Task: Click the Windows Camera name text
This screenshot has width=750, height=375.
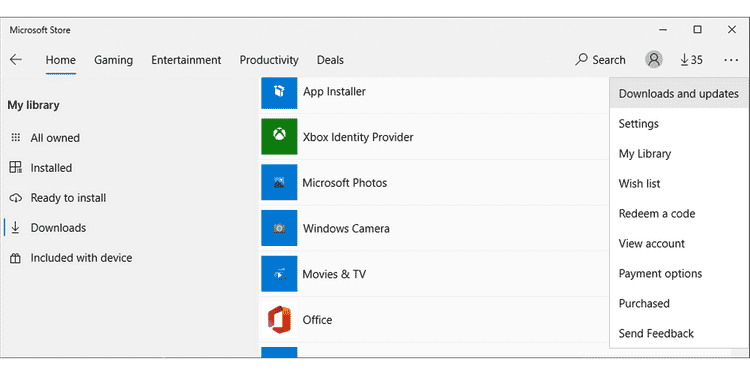Action: pos(346,229)
